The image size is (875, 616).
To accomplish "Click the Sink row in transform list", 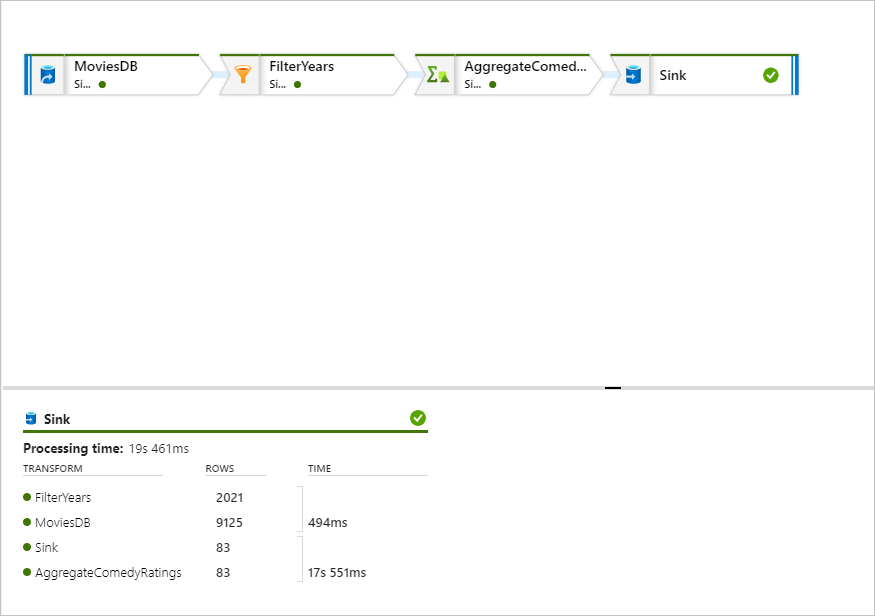I will [x=46, y=547].
